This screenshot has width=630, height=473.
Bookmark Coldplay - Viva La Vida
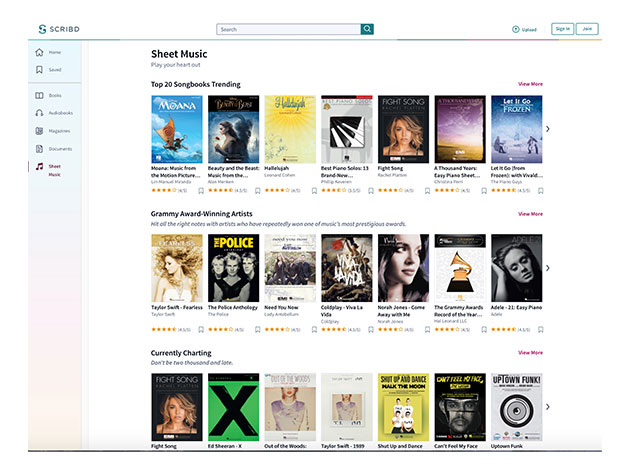371,330
